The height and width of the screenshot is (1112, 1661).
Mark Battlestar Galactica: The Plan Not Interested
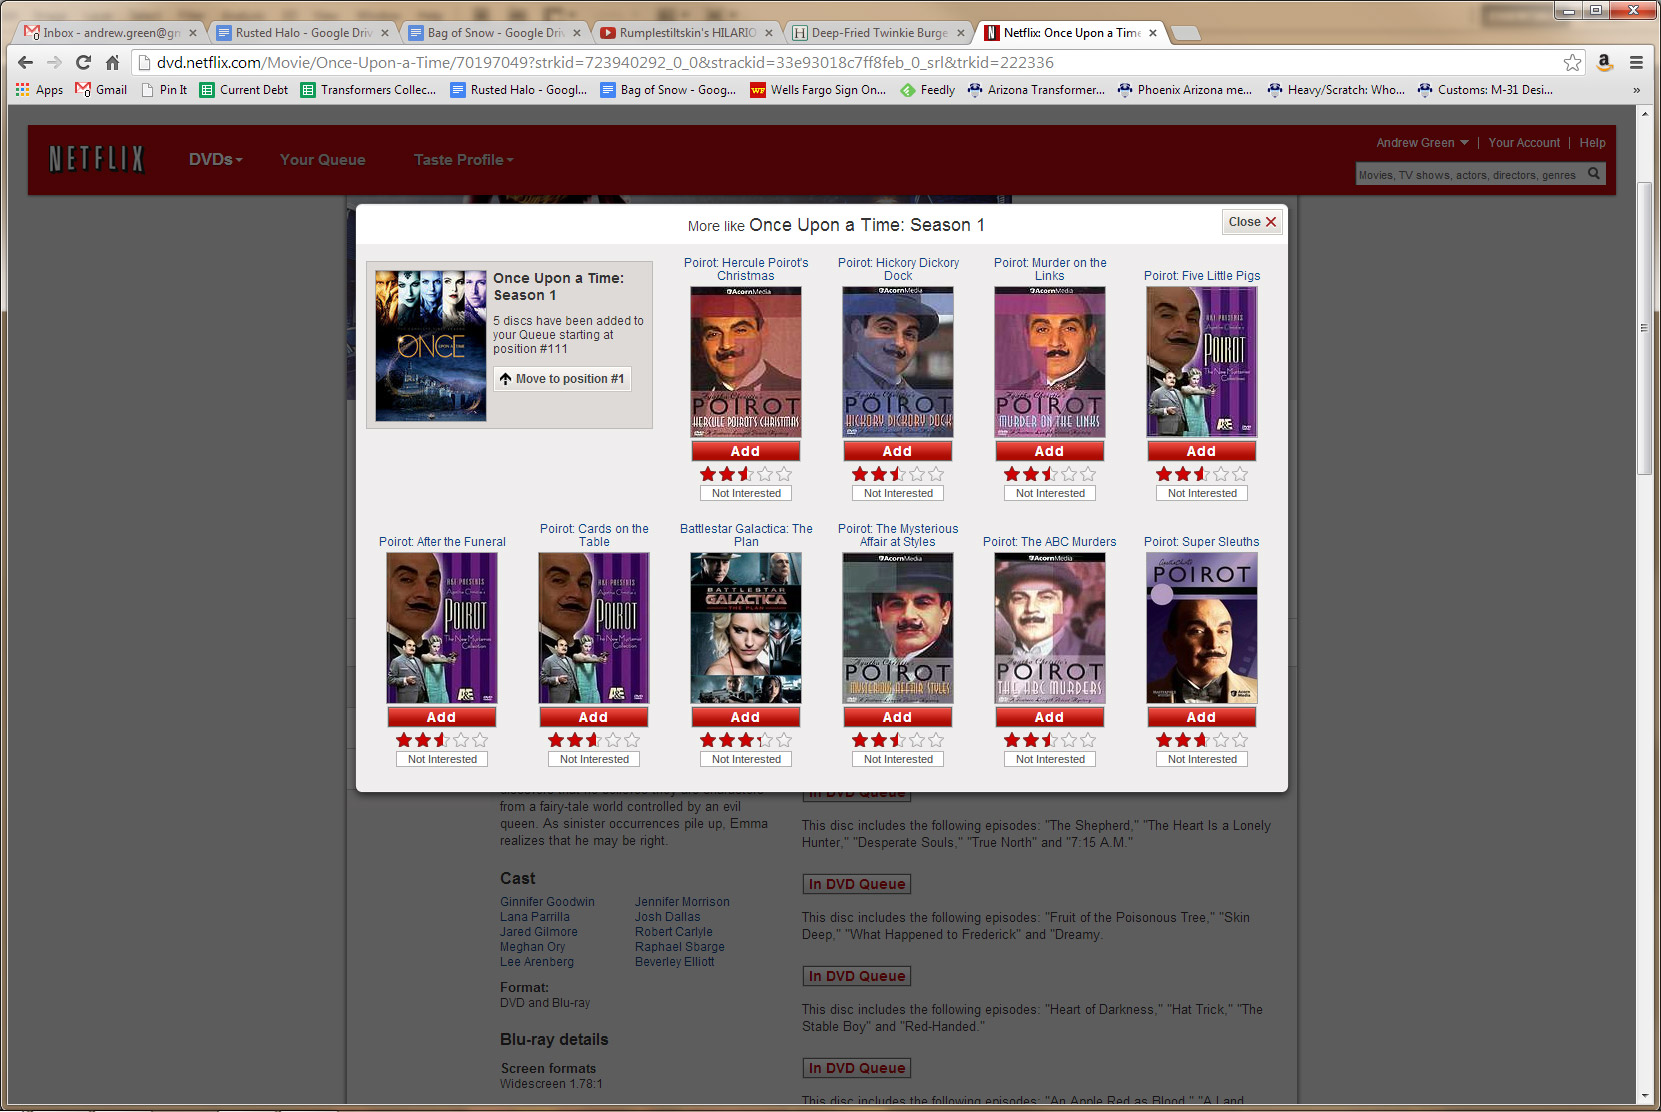pos(746,759)
